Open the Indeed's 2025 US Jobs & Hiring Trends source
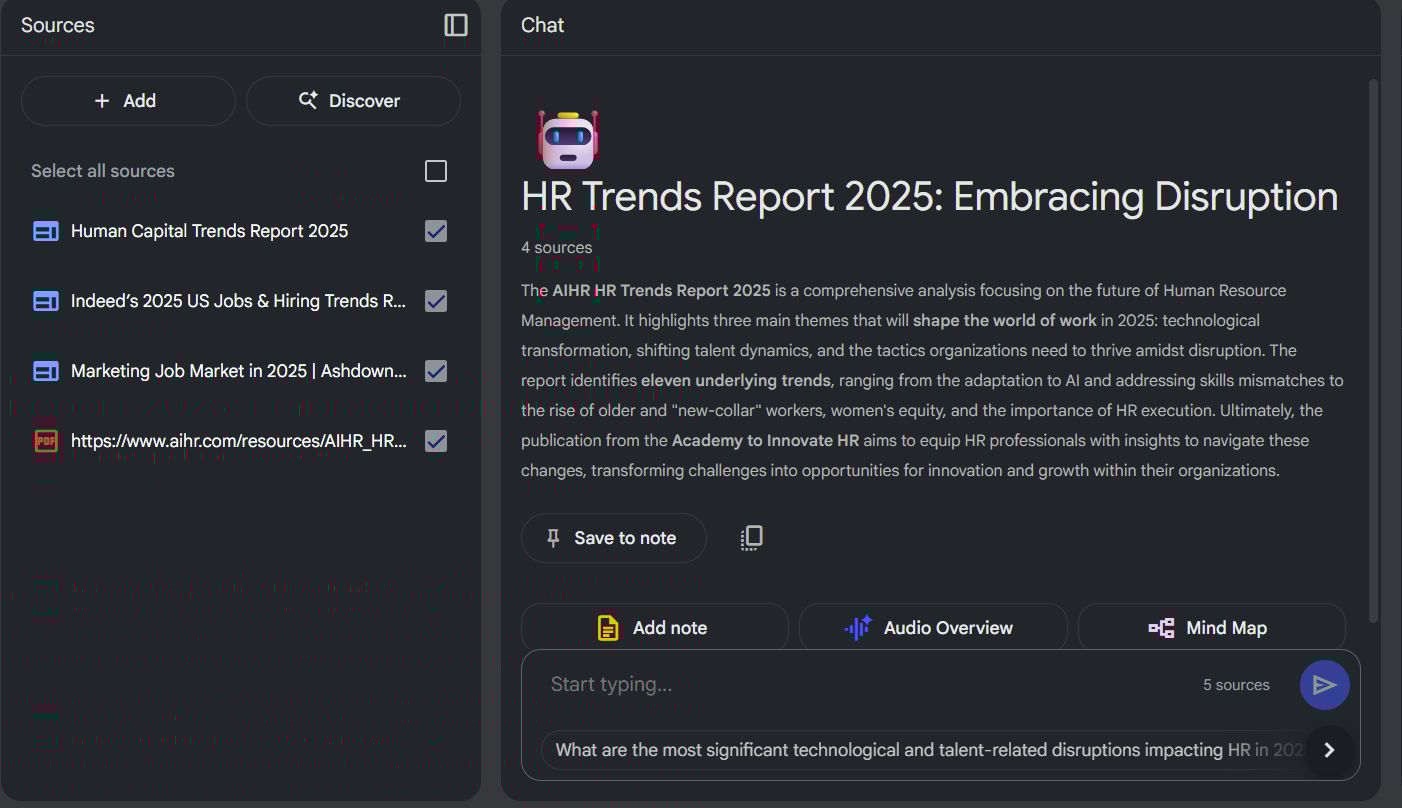 (x=239, y=301)
